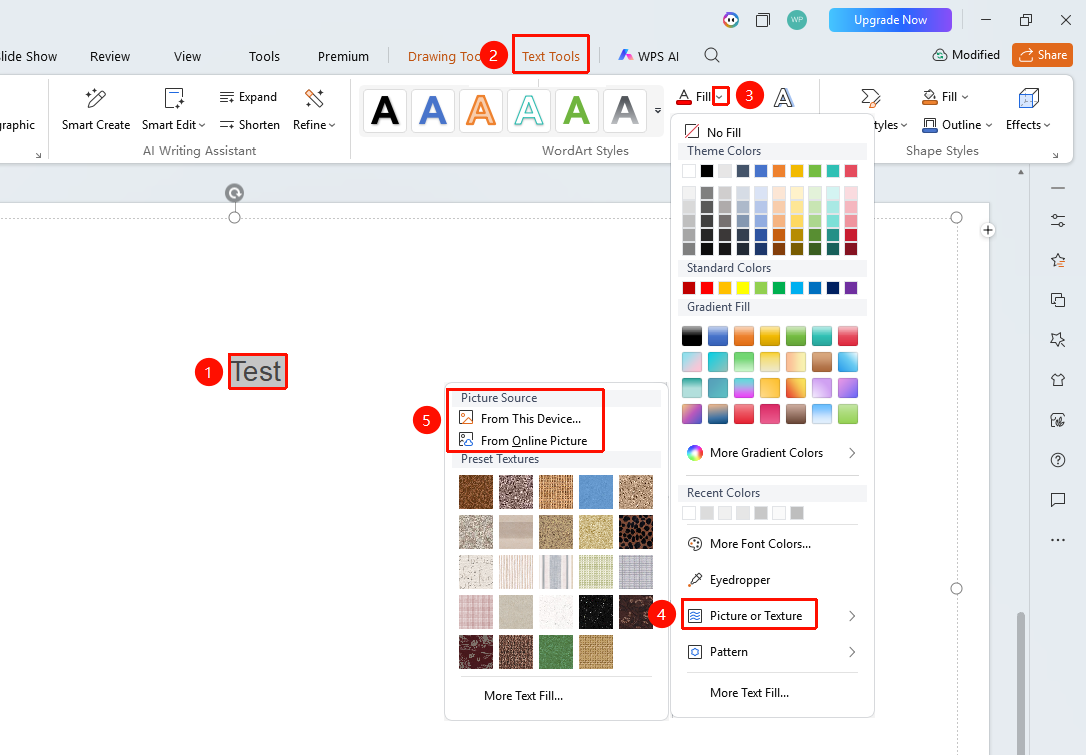Viewport: 1086px width, 755px height.
Task: Apply the orange outlined WordArt style
Action: pos(481,110)
